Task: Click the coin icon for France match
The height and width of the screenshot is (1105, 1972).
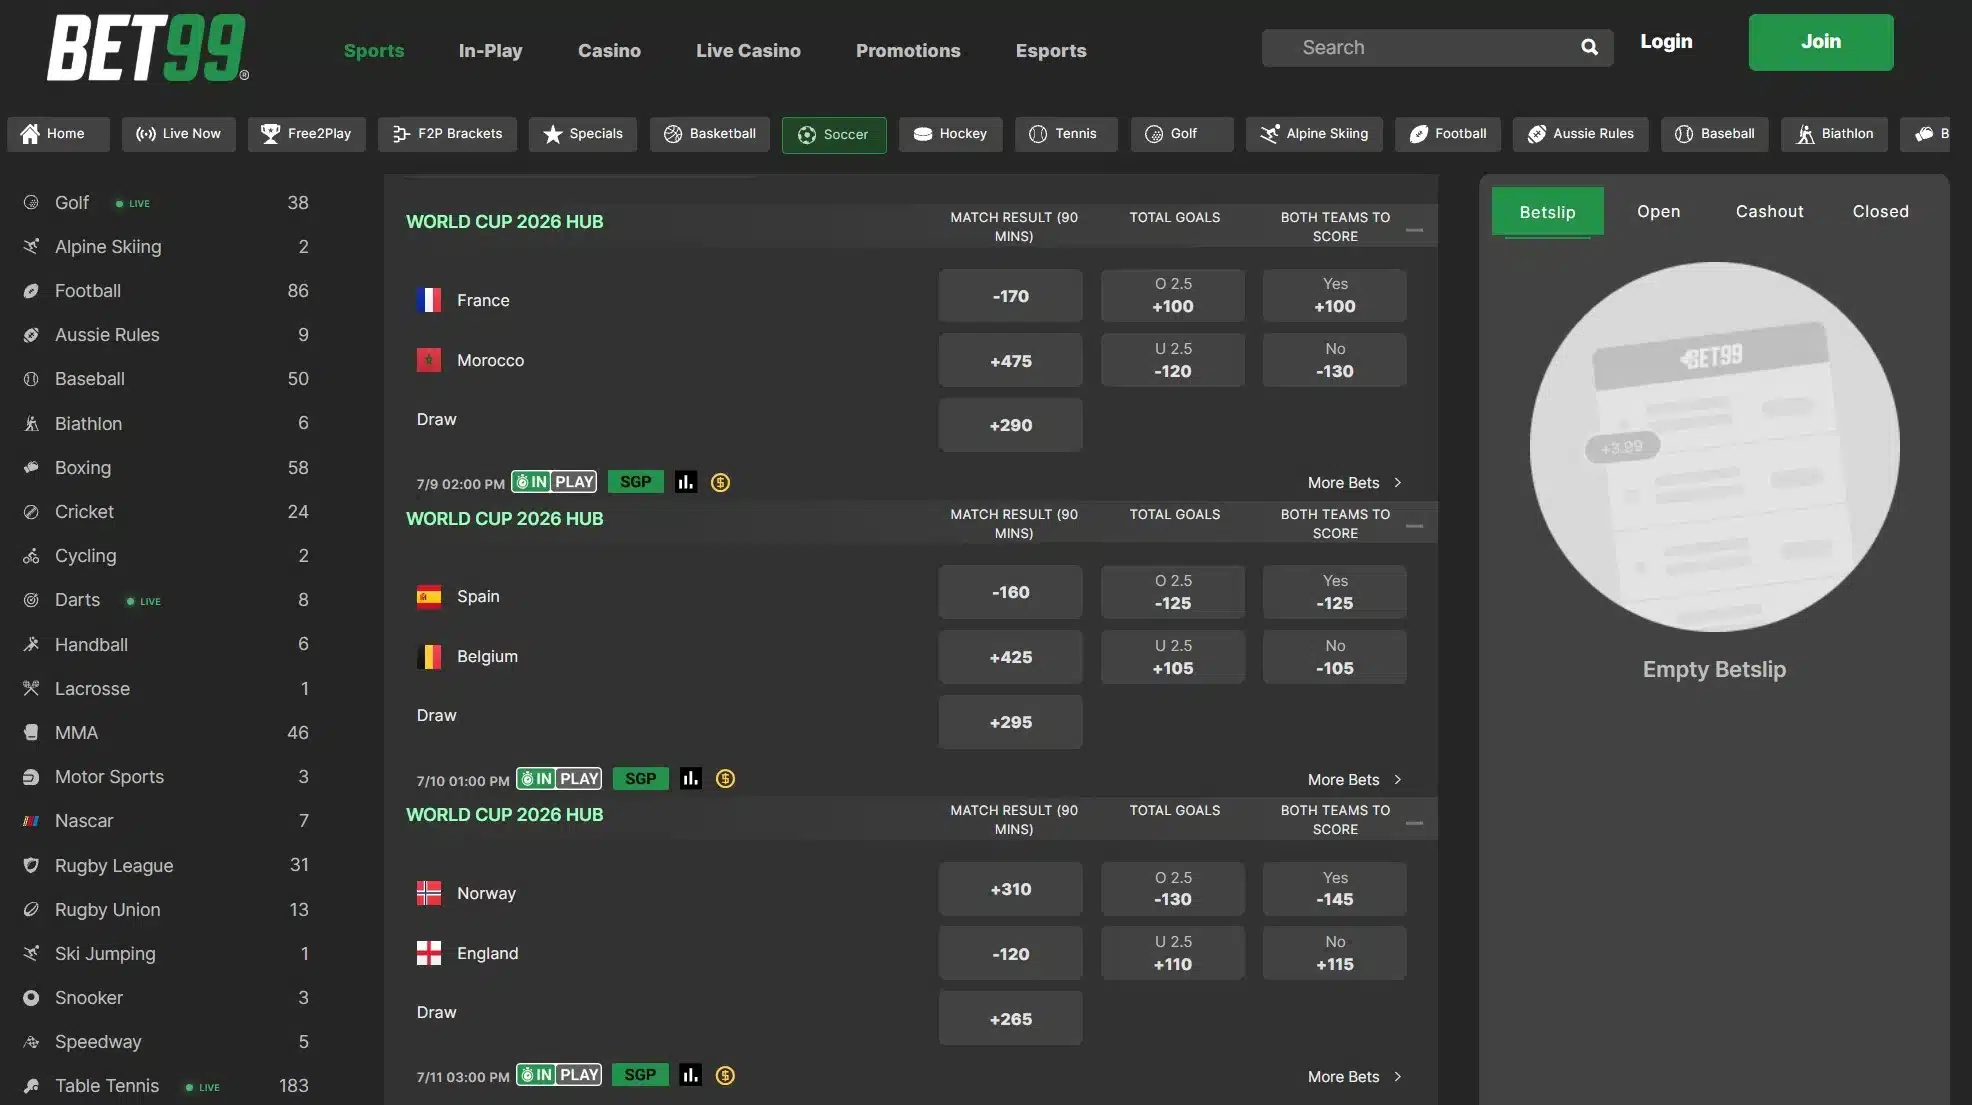Action: point(720,482)
